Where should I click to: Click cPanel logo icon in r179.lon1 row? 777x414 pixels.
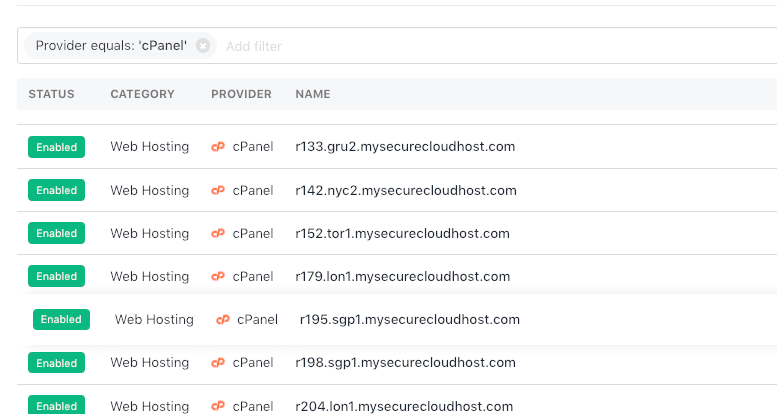coord(218,277)
